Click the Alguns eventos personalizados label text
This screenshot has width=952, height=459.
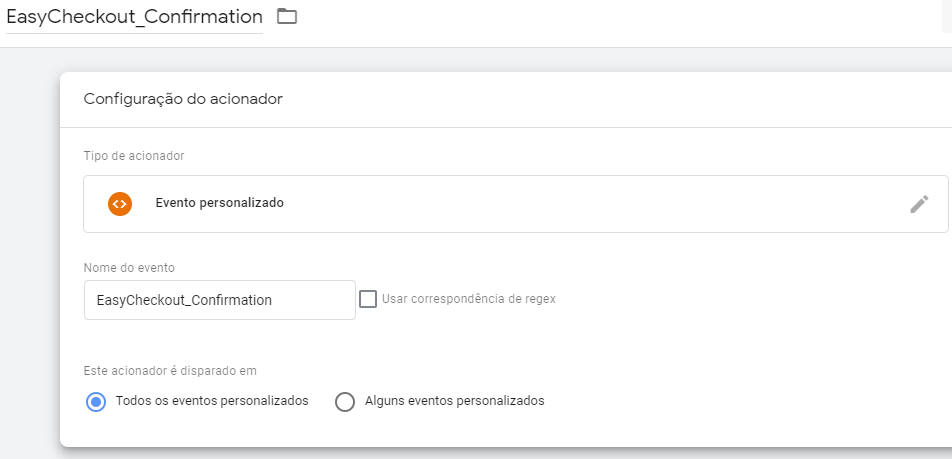455,401
